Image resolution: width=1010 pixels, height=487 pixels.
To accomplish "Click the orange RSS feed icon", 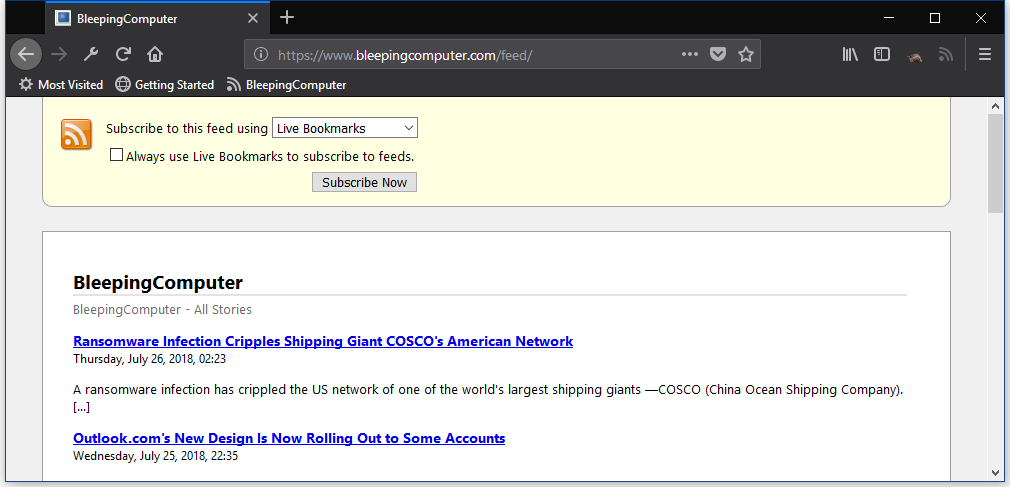I will (x=77, y=135).
